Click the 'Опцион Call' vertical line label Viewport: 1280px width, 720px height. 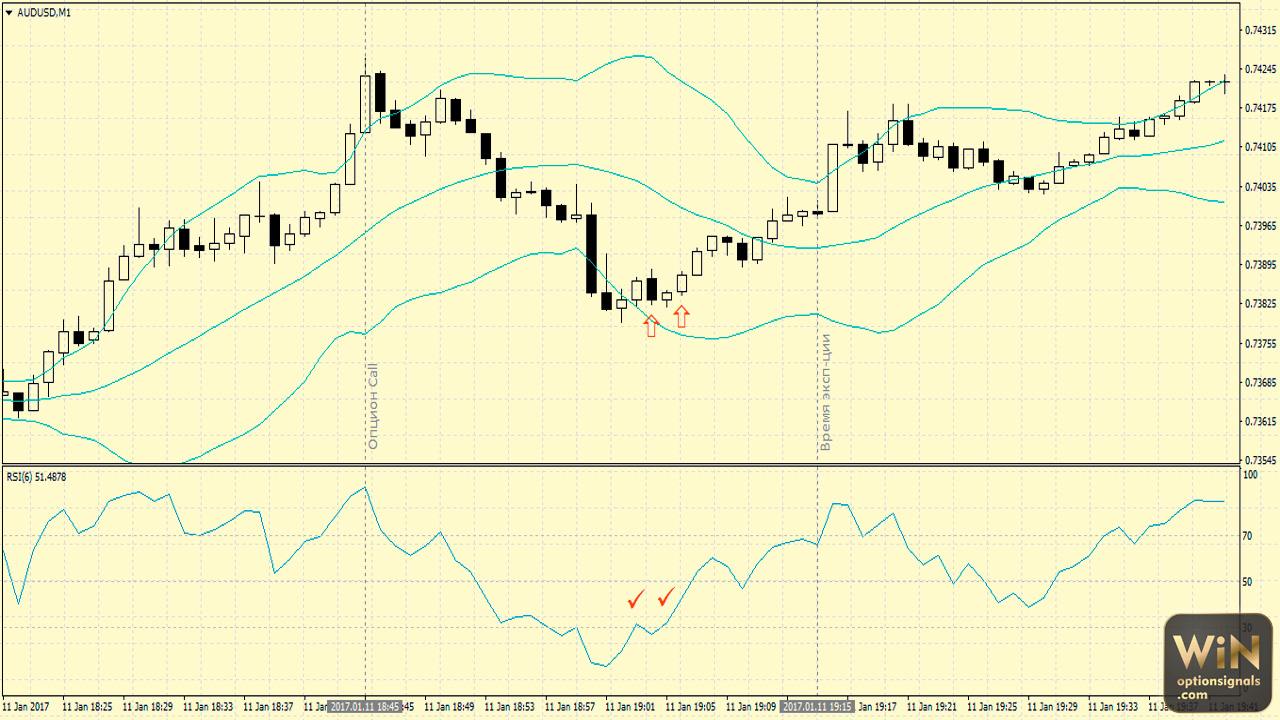pos(374,404)
